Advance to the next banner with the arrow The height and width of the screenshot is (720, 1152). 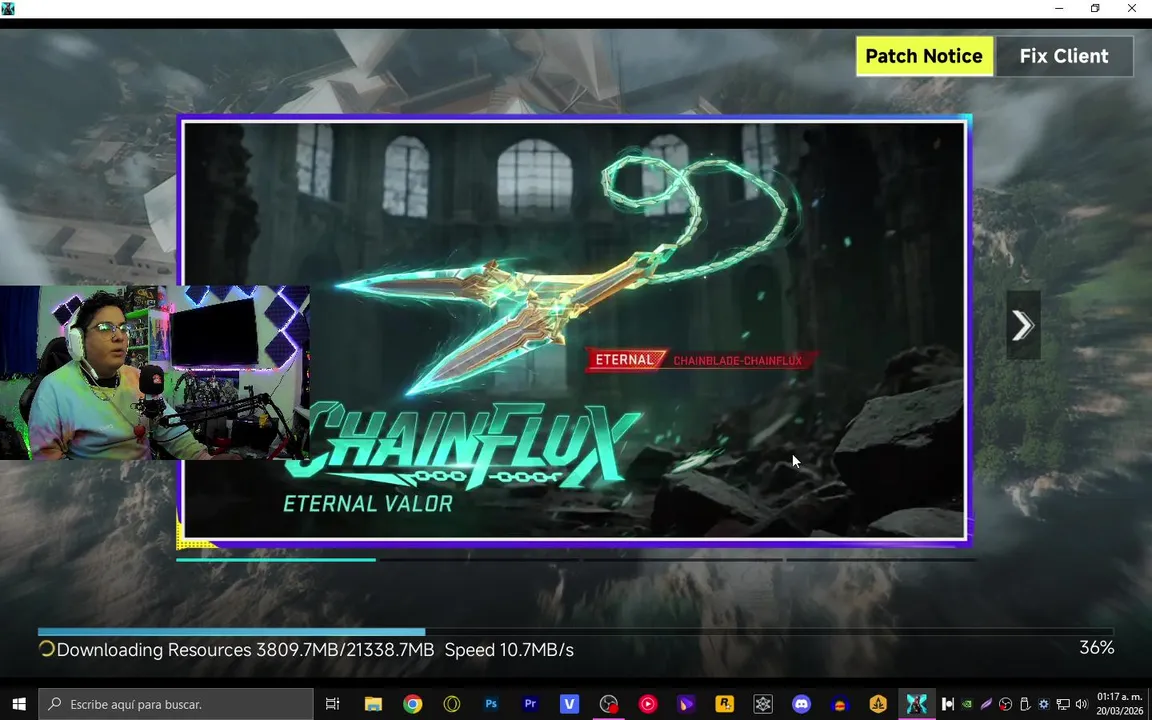pos(1023,325)
